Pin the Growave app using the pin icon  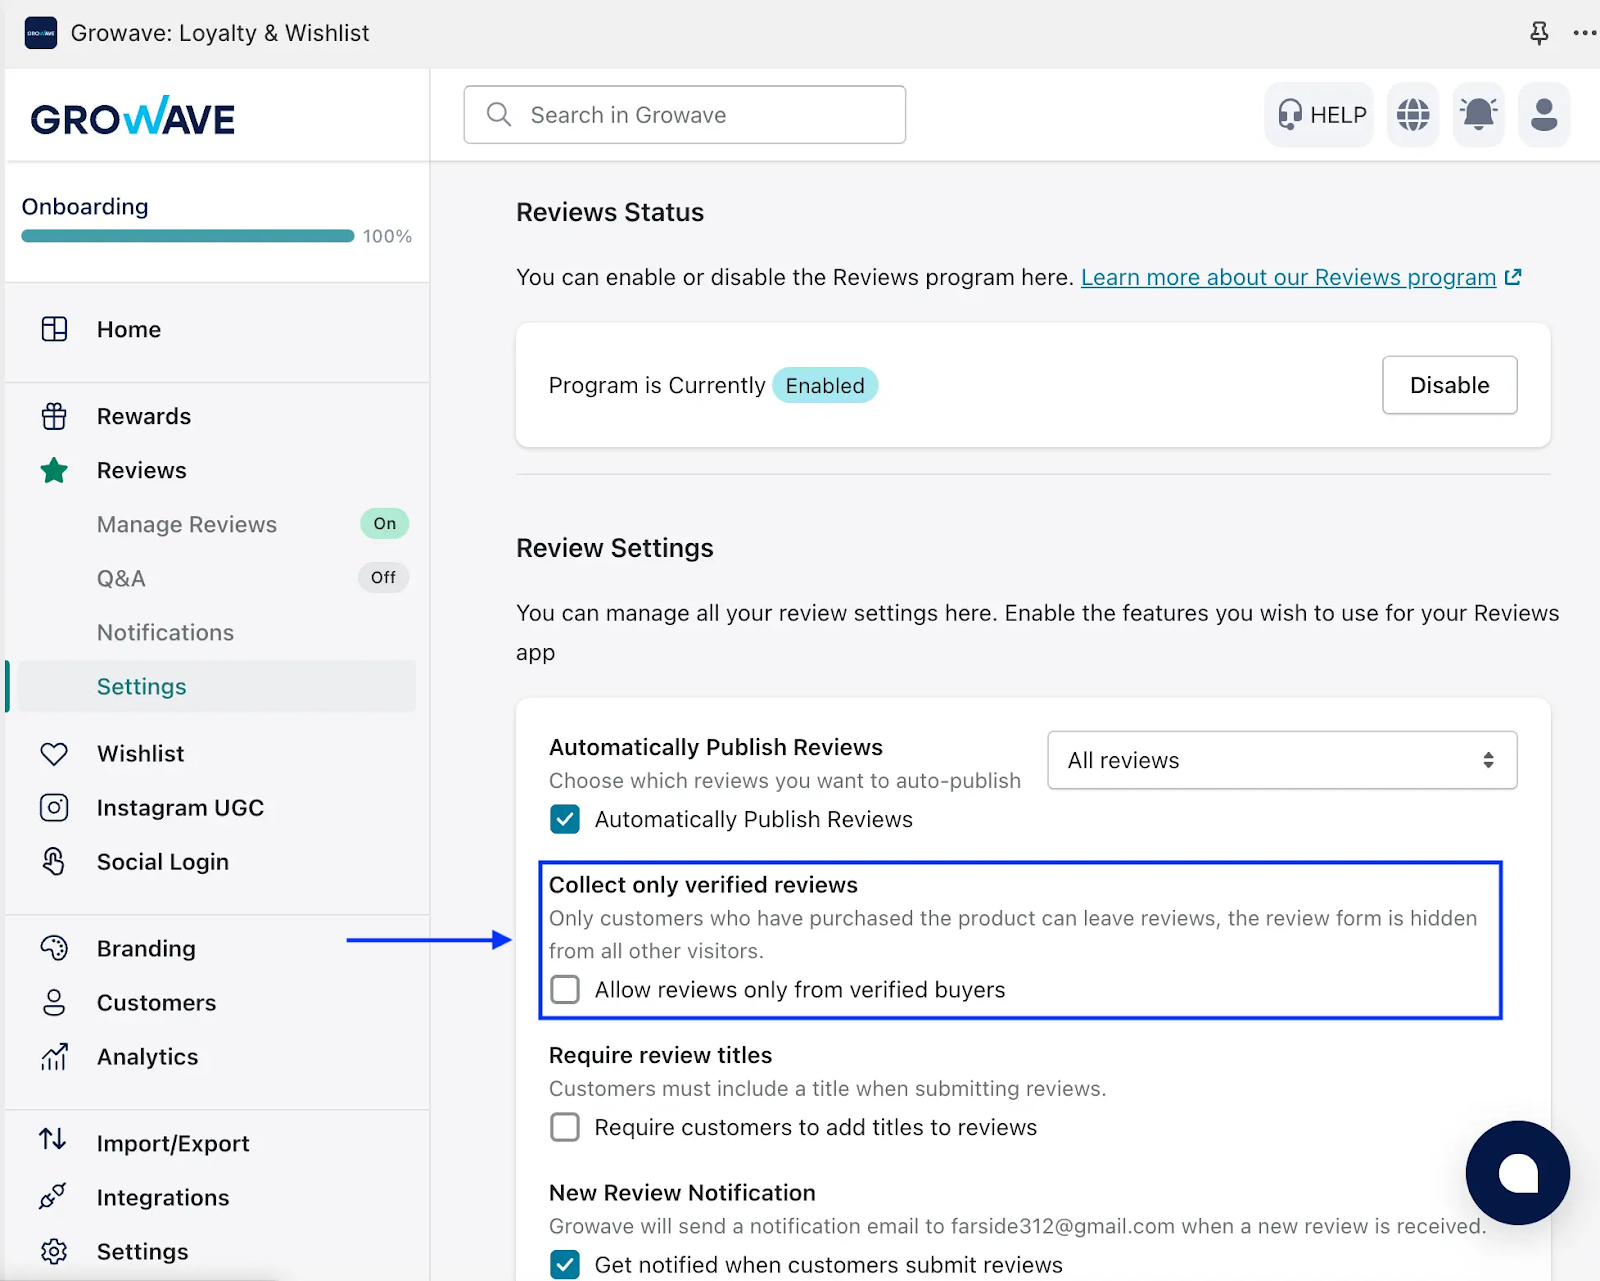pos(1539,33)
